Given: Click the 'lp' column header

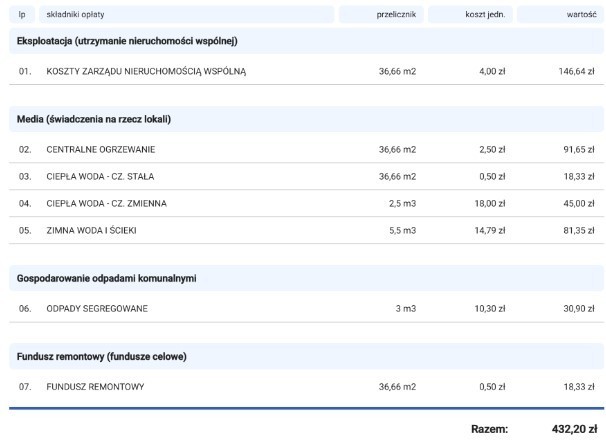Looking at the screenshot, I should (x=24, y=15).
